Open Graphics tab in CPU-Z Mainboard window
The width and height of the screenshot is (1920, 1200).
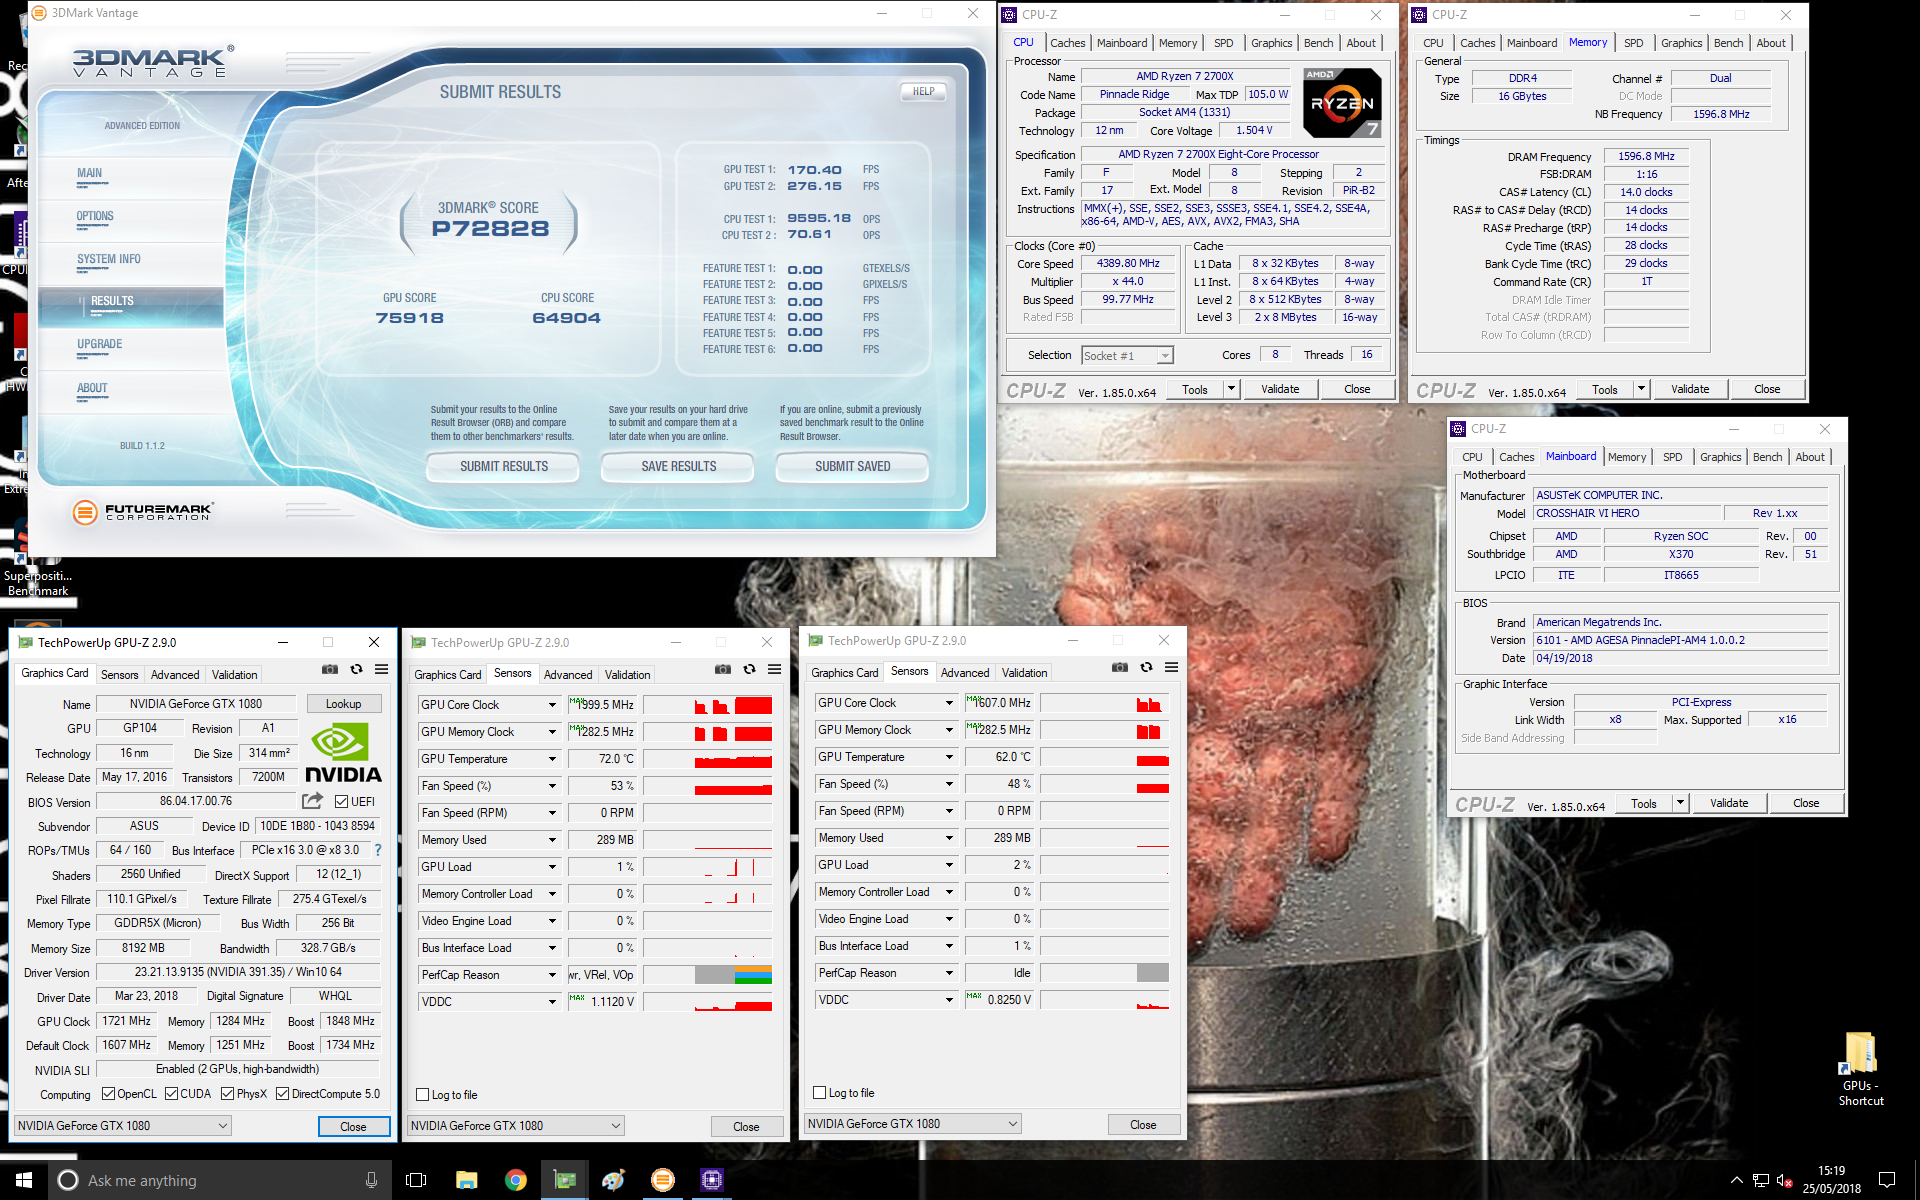(1721, 457)
